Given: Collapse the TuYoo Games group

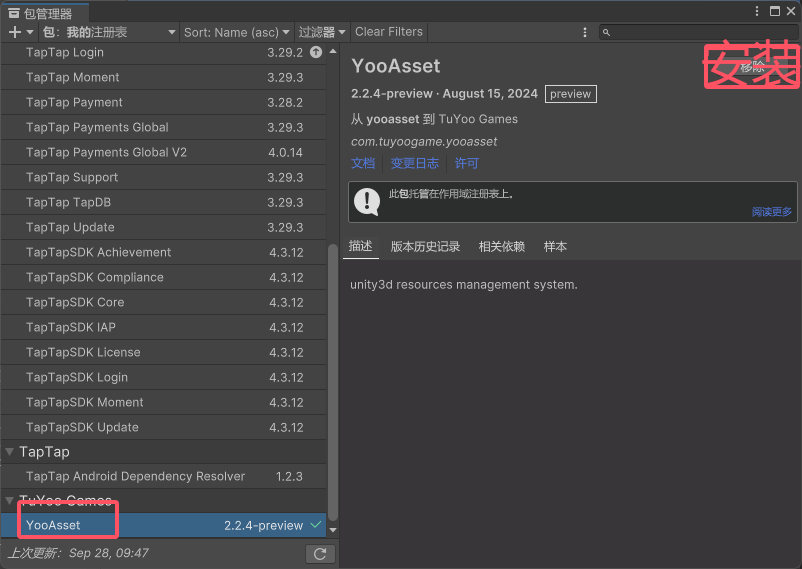Looking at the screenshot, I should click(x=10, y=500).
